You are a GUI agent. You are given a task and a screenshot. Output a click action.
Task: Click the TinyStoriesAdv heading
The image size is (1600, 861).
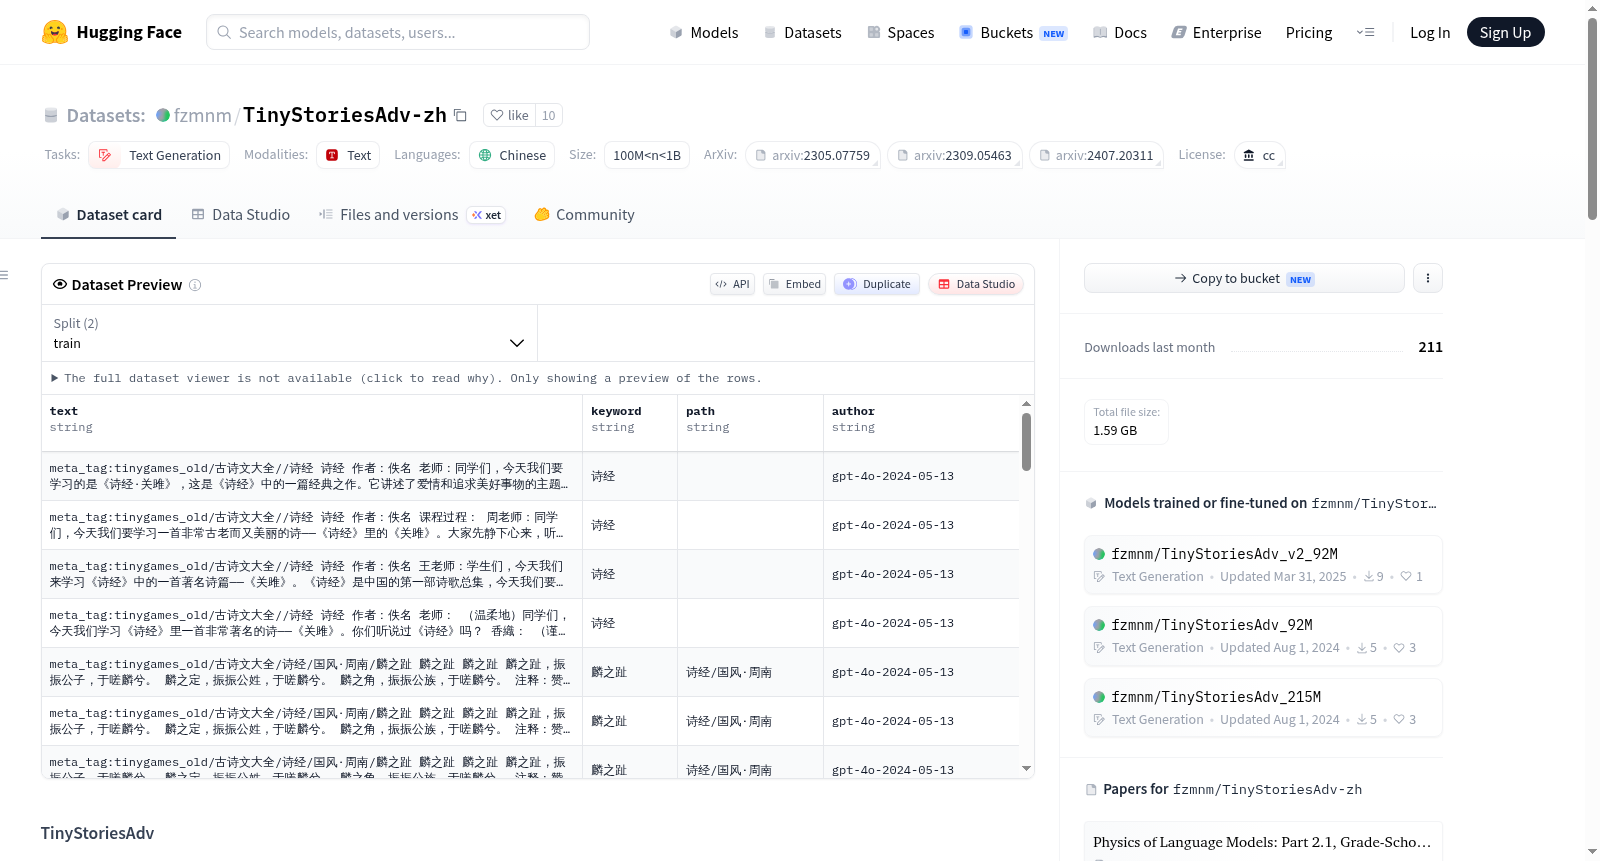pos(97,833)
